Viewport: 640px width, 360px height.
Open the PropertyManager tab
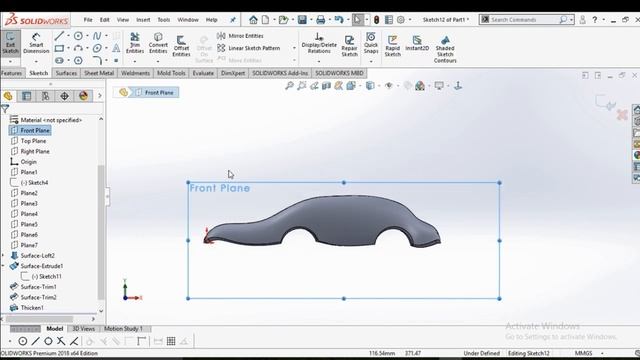[27, 96]
